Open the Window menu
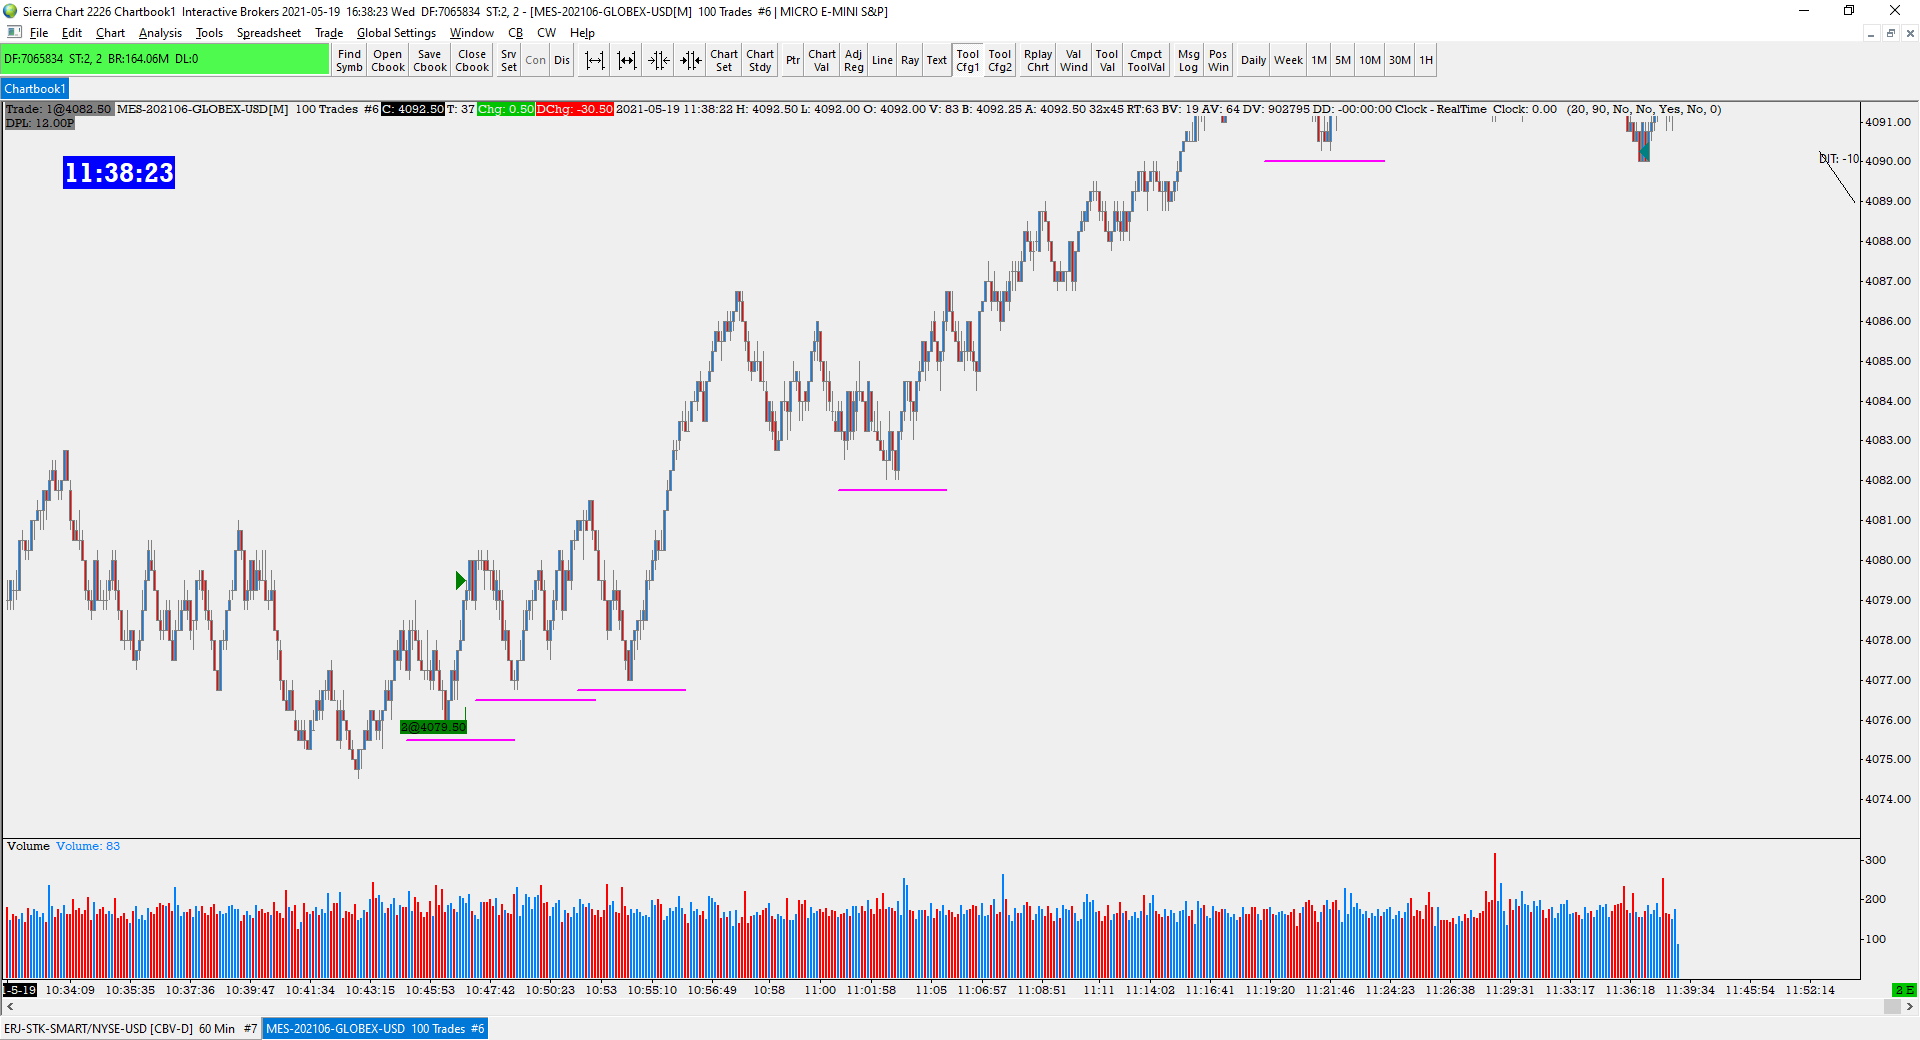 click(x=471, y=33)
